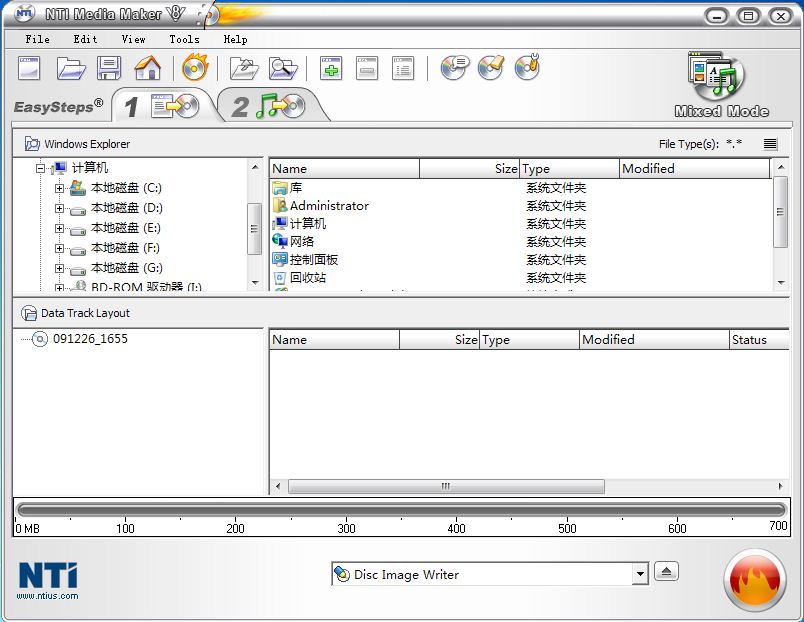Sort explorer list by Modified column
Screen dimensions: 804x622
695,169
